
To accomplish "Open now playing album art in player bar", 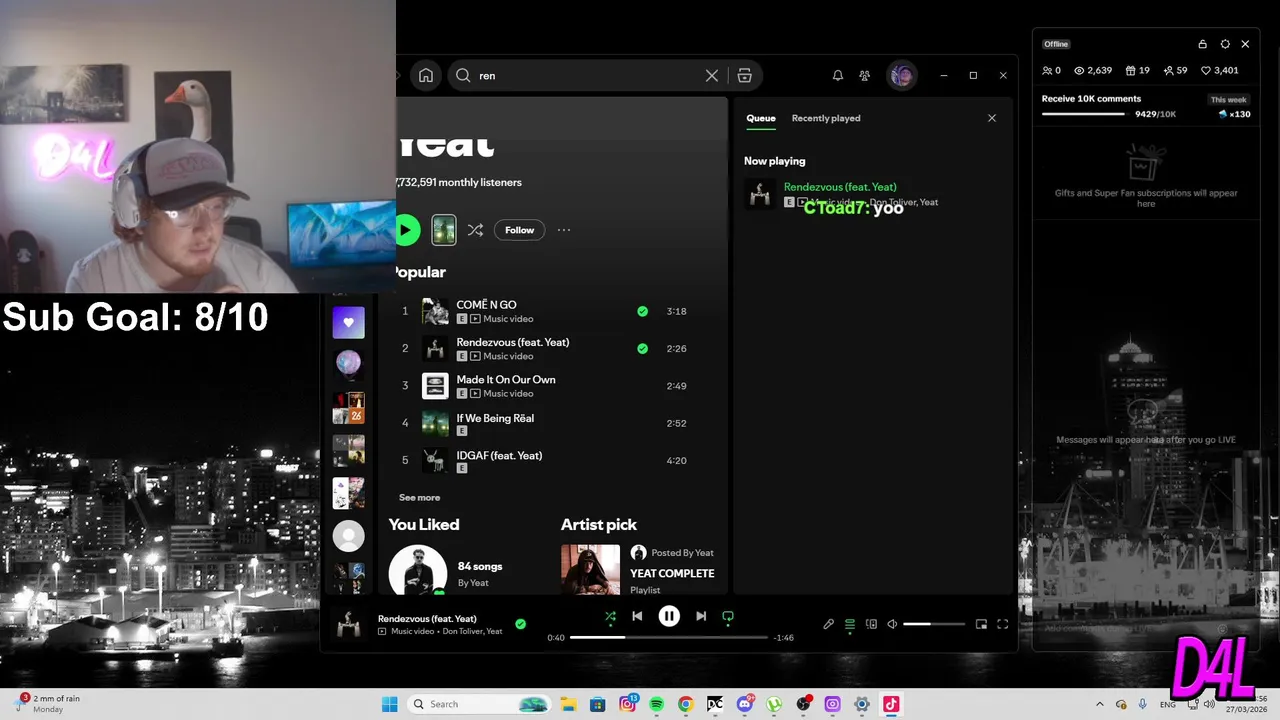I will pos(348,624).
